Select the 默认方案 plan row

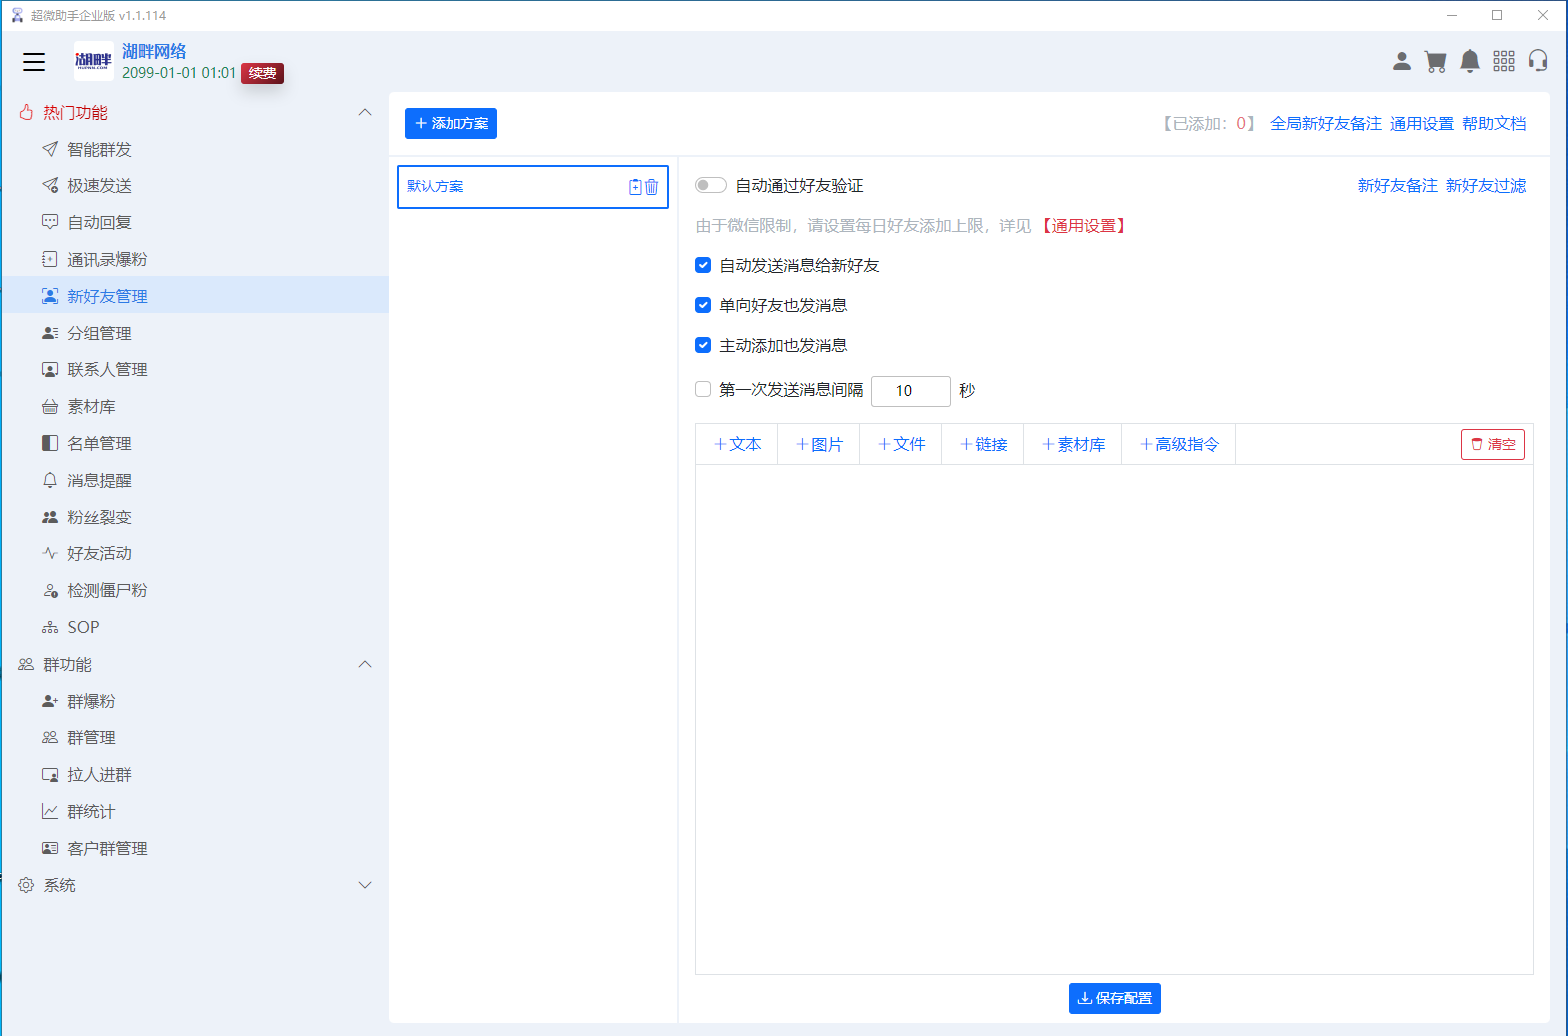click(533, 187)
